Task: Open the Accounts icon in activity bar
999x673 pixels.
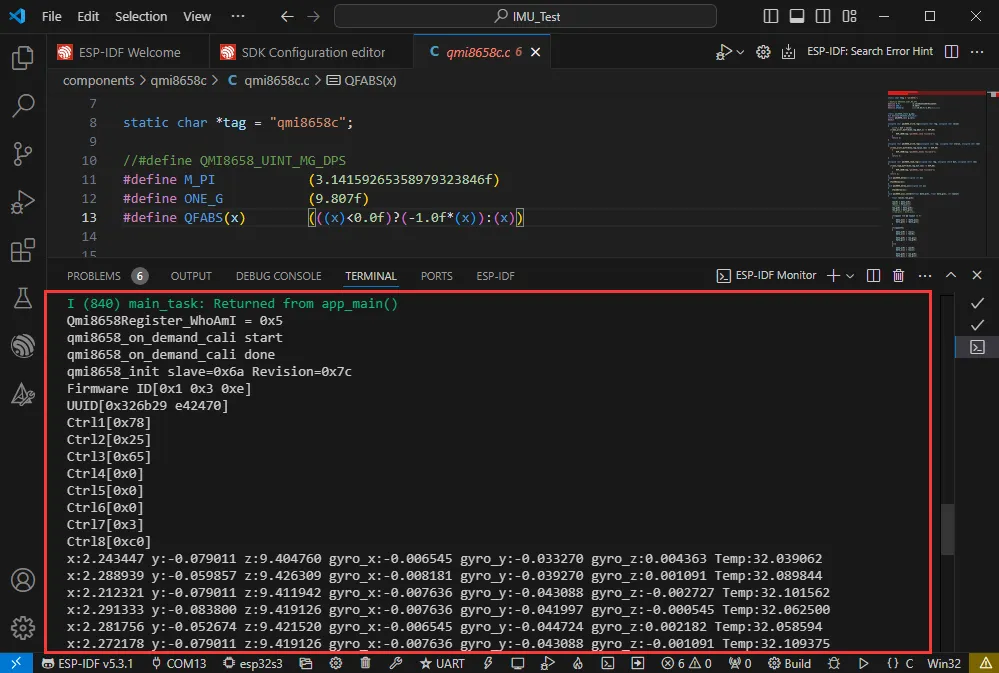Action: [22, 580]
